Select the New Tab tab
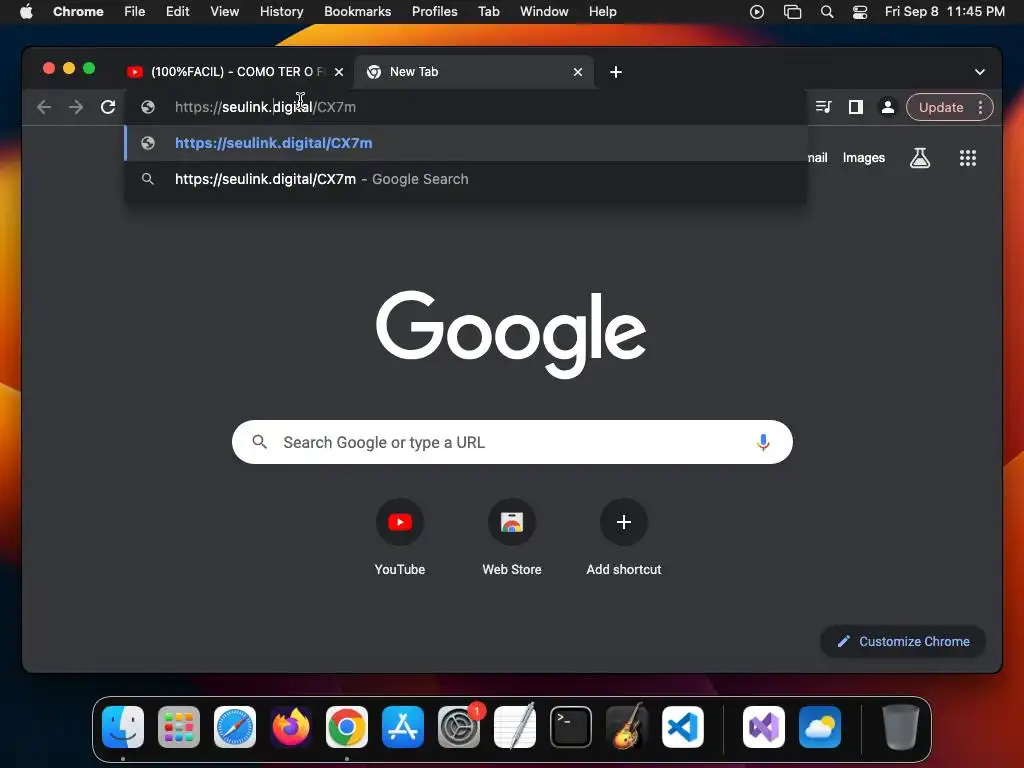This screenshot has height=768, width=1024. coord(473,72)
